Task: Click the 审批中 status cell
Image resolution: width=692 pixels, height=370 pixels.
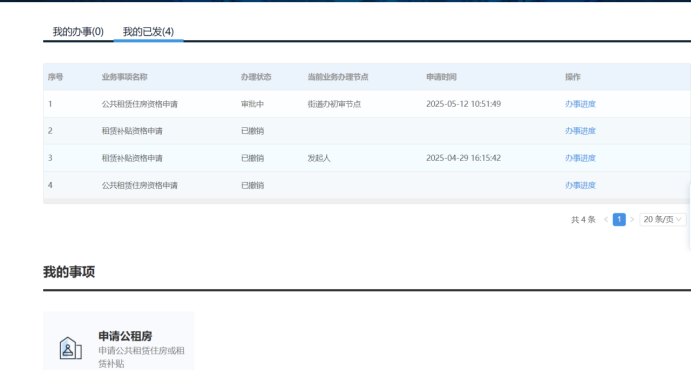Action: [252, 104]
